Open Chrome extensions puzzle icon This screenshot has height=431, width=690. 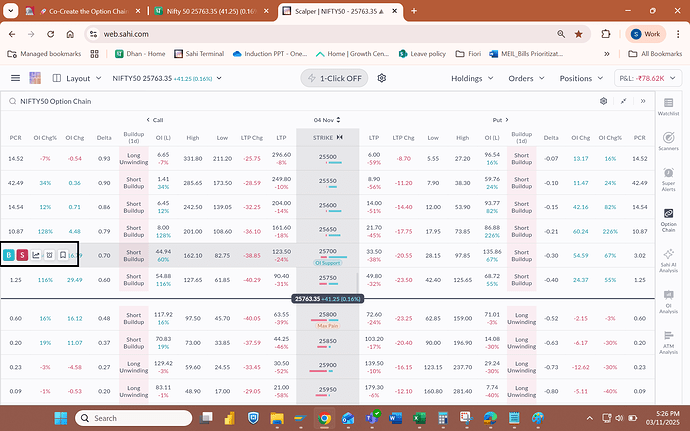click(x=606, y=34)
